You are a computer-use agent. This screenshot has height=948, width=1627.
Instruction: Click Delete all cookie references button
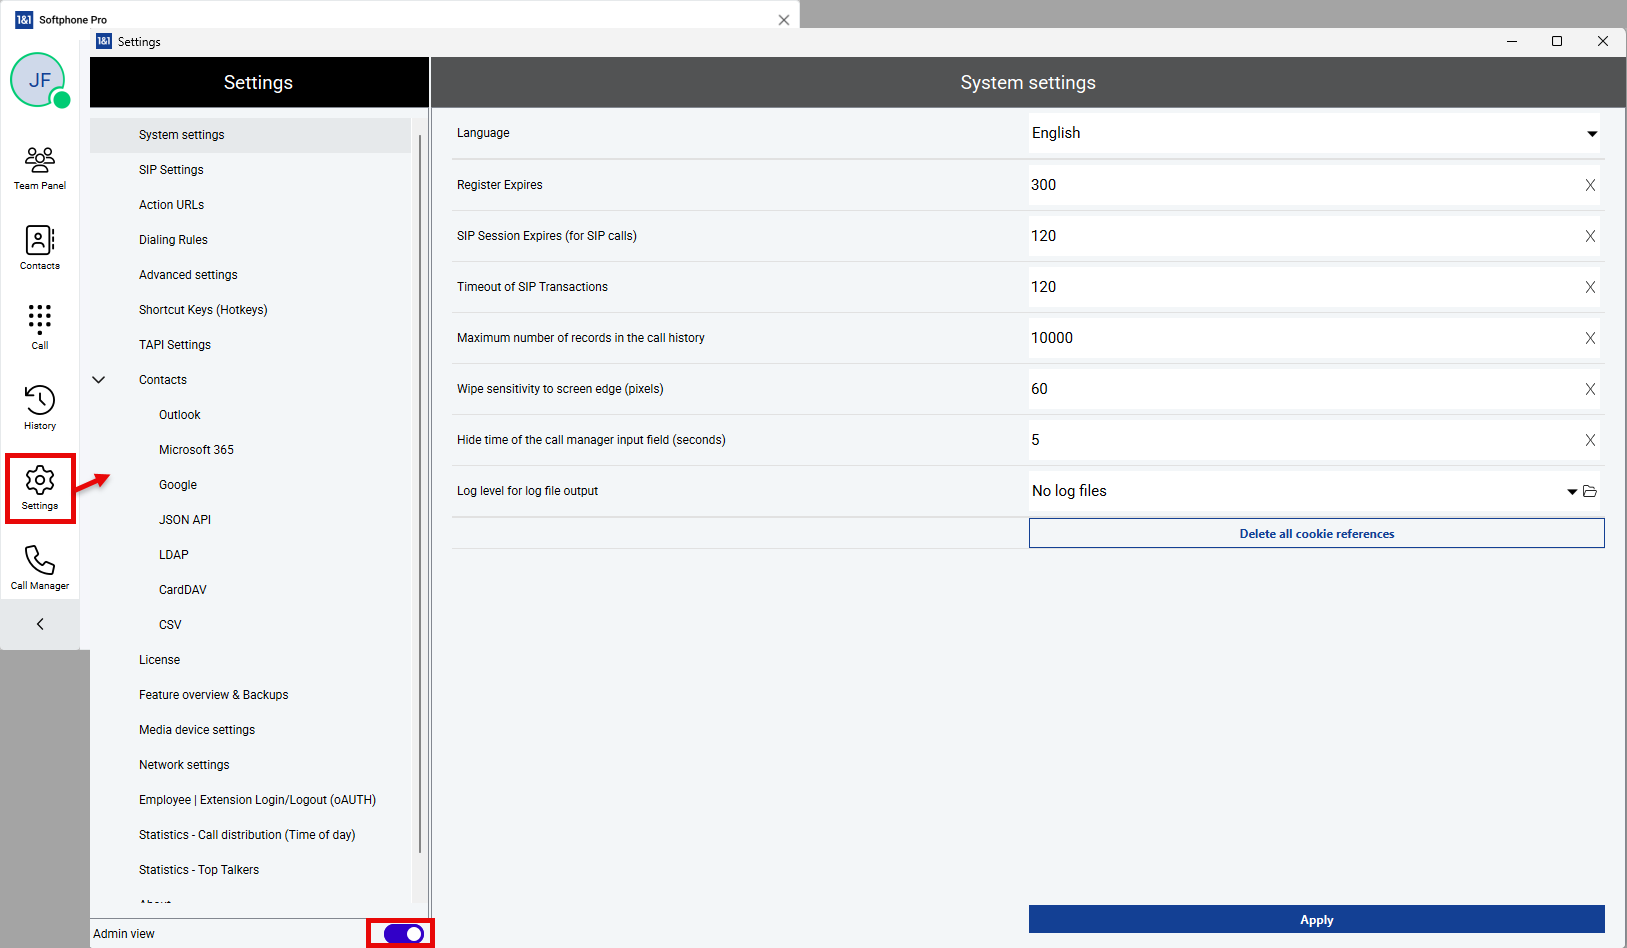pyautogui.click(x=1316, y=534)
